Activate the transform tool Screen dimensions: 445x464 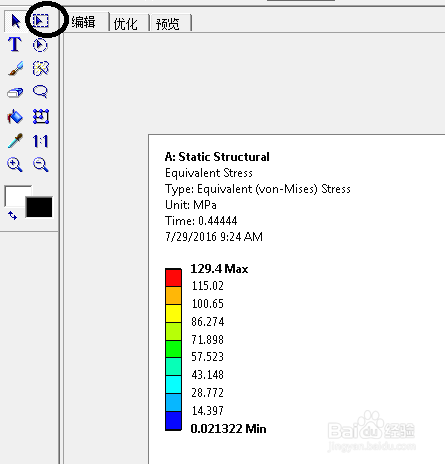(x=41, y=116)
